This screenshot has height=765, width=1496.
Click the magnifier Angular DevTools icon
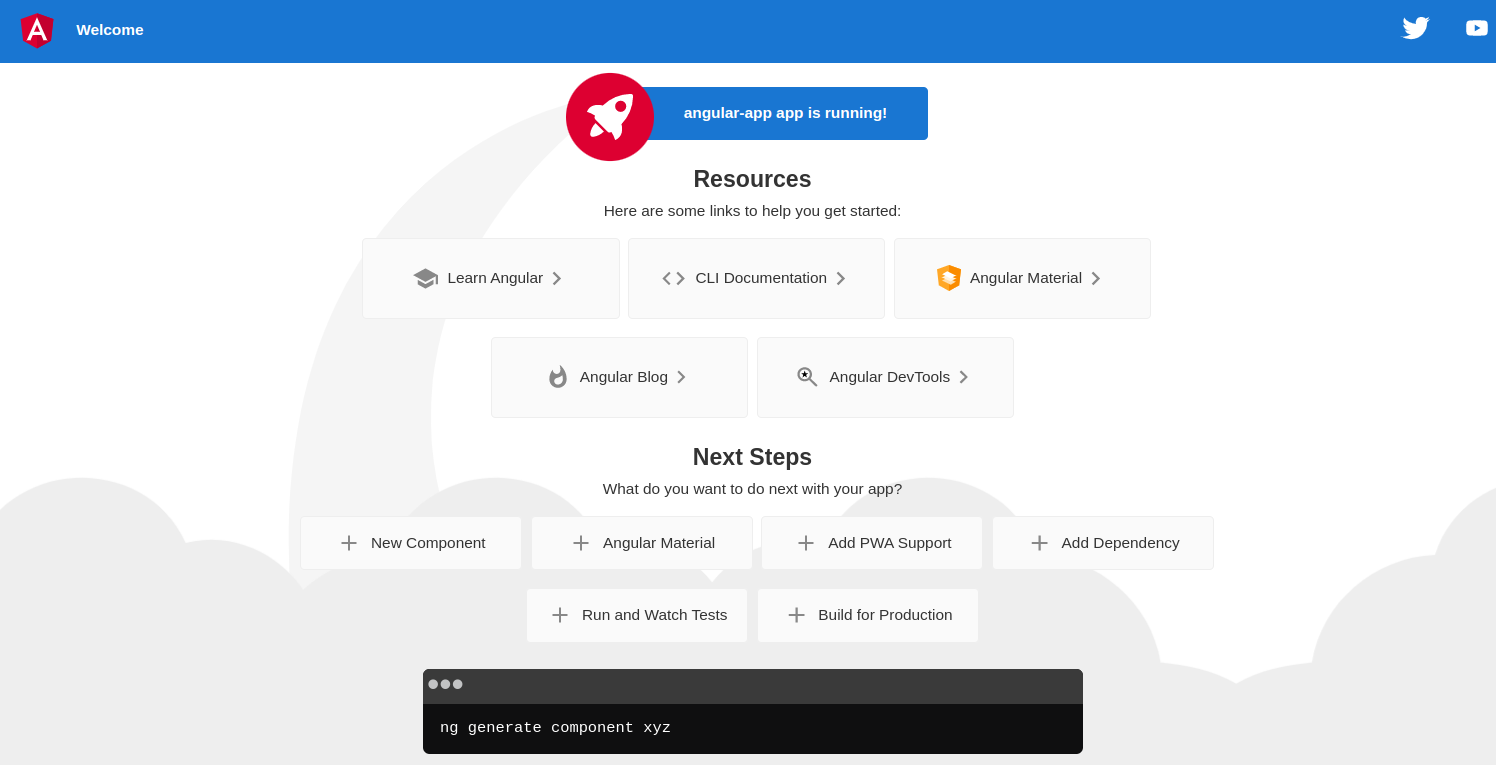[807, 377]
